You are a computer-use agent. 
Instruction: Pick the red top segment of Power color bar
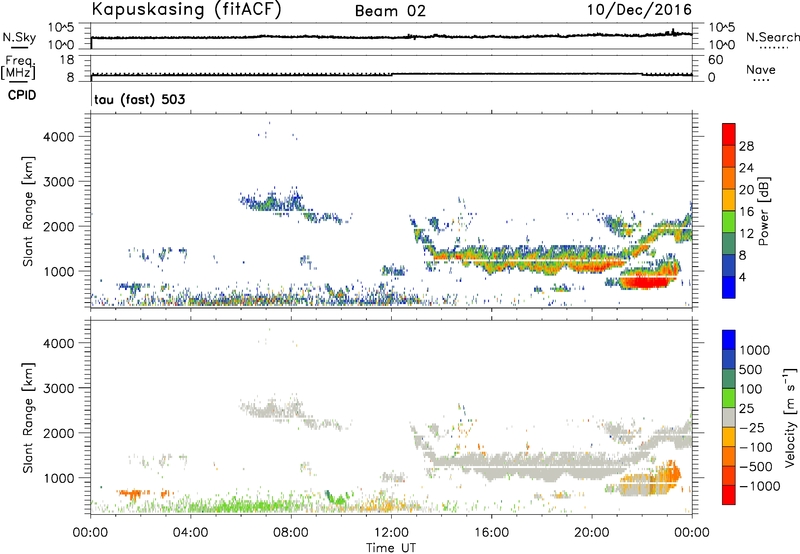tap(729, 135)
